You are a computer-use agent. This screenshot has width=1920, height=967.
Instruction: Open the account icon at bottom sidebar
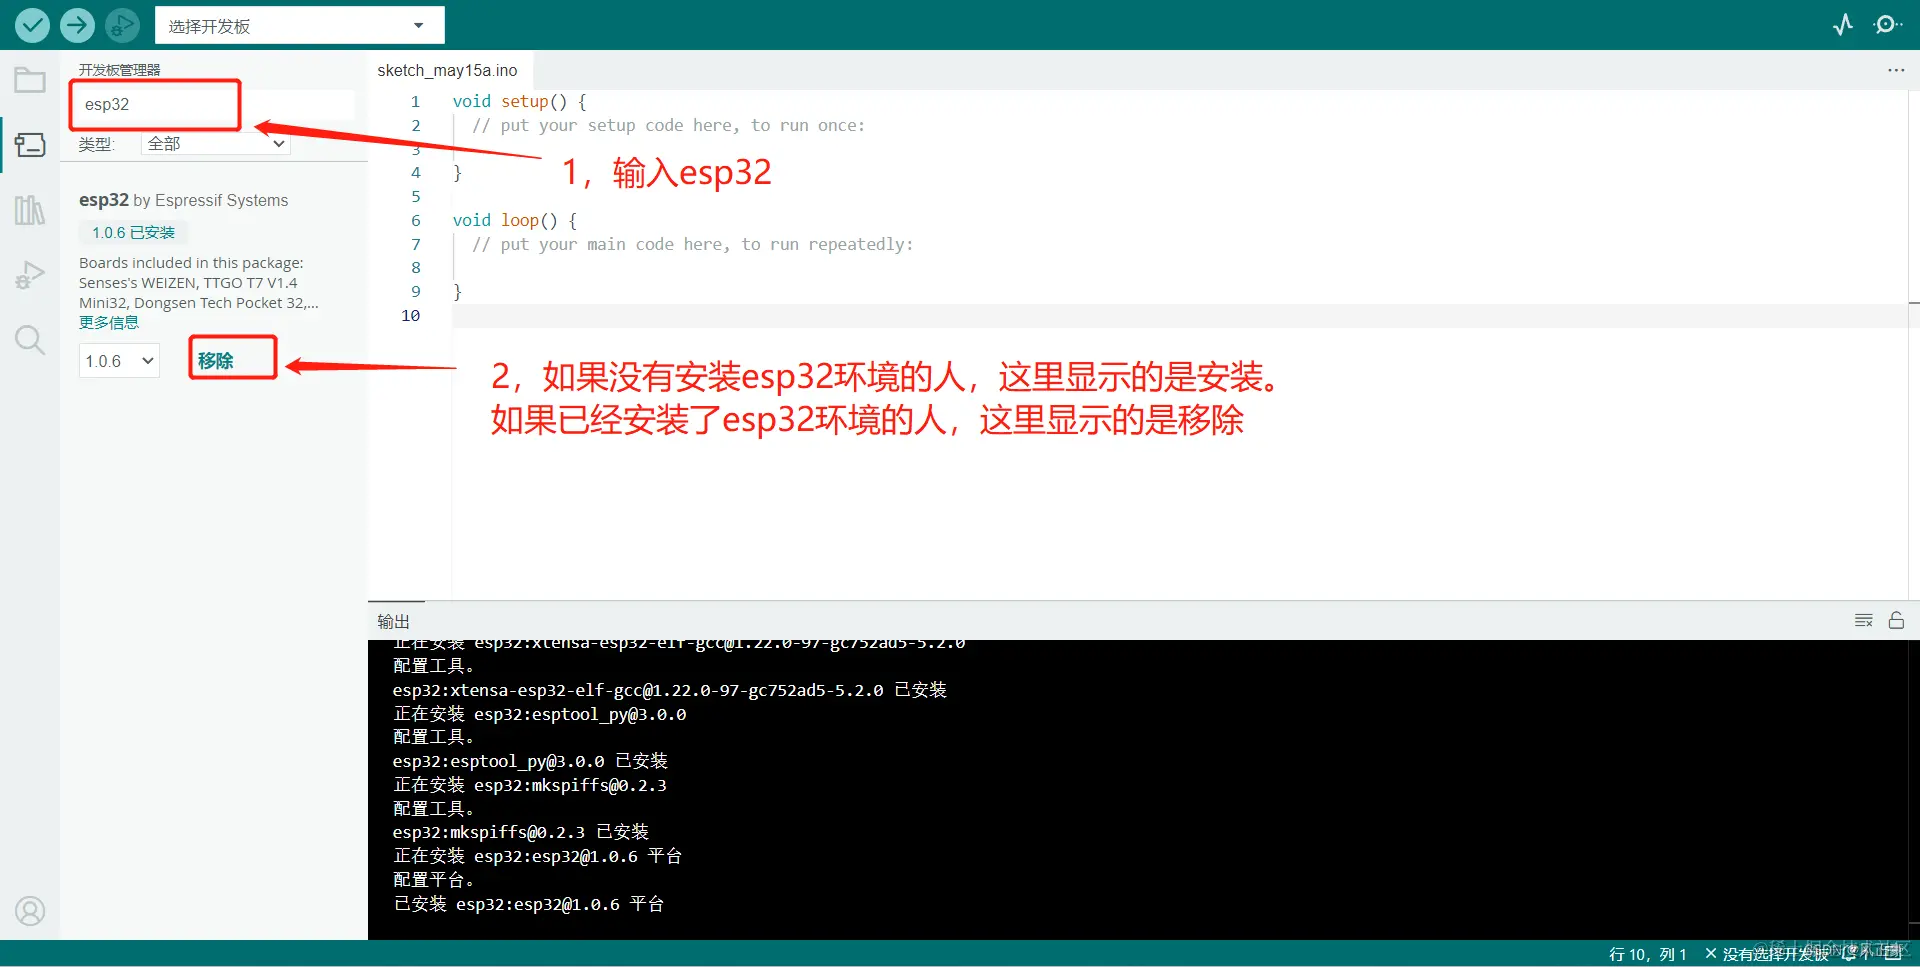point(29,910)
